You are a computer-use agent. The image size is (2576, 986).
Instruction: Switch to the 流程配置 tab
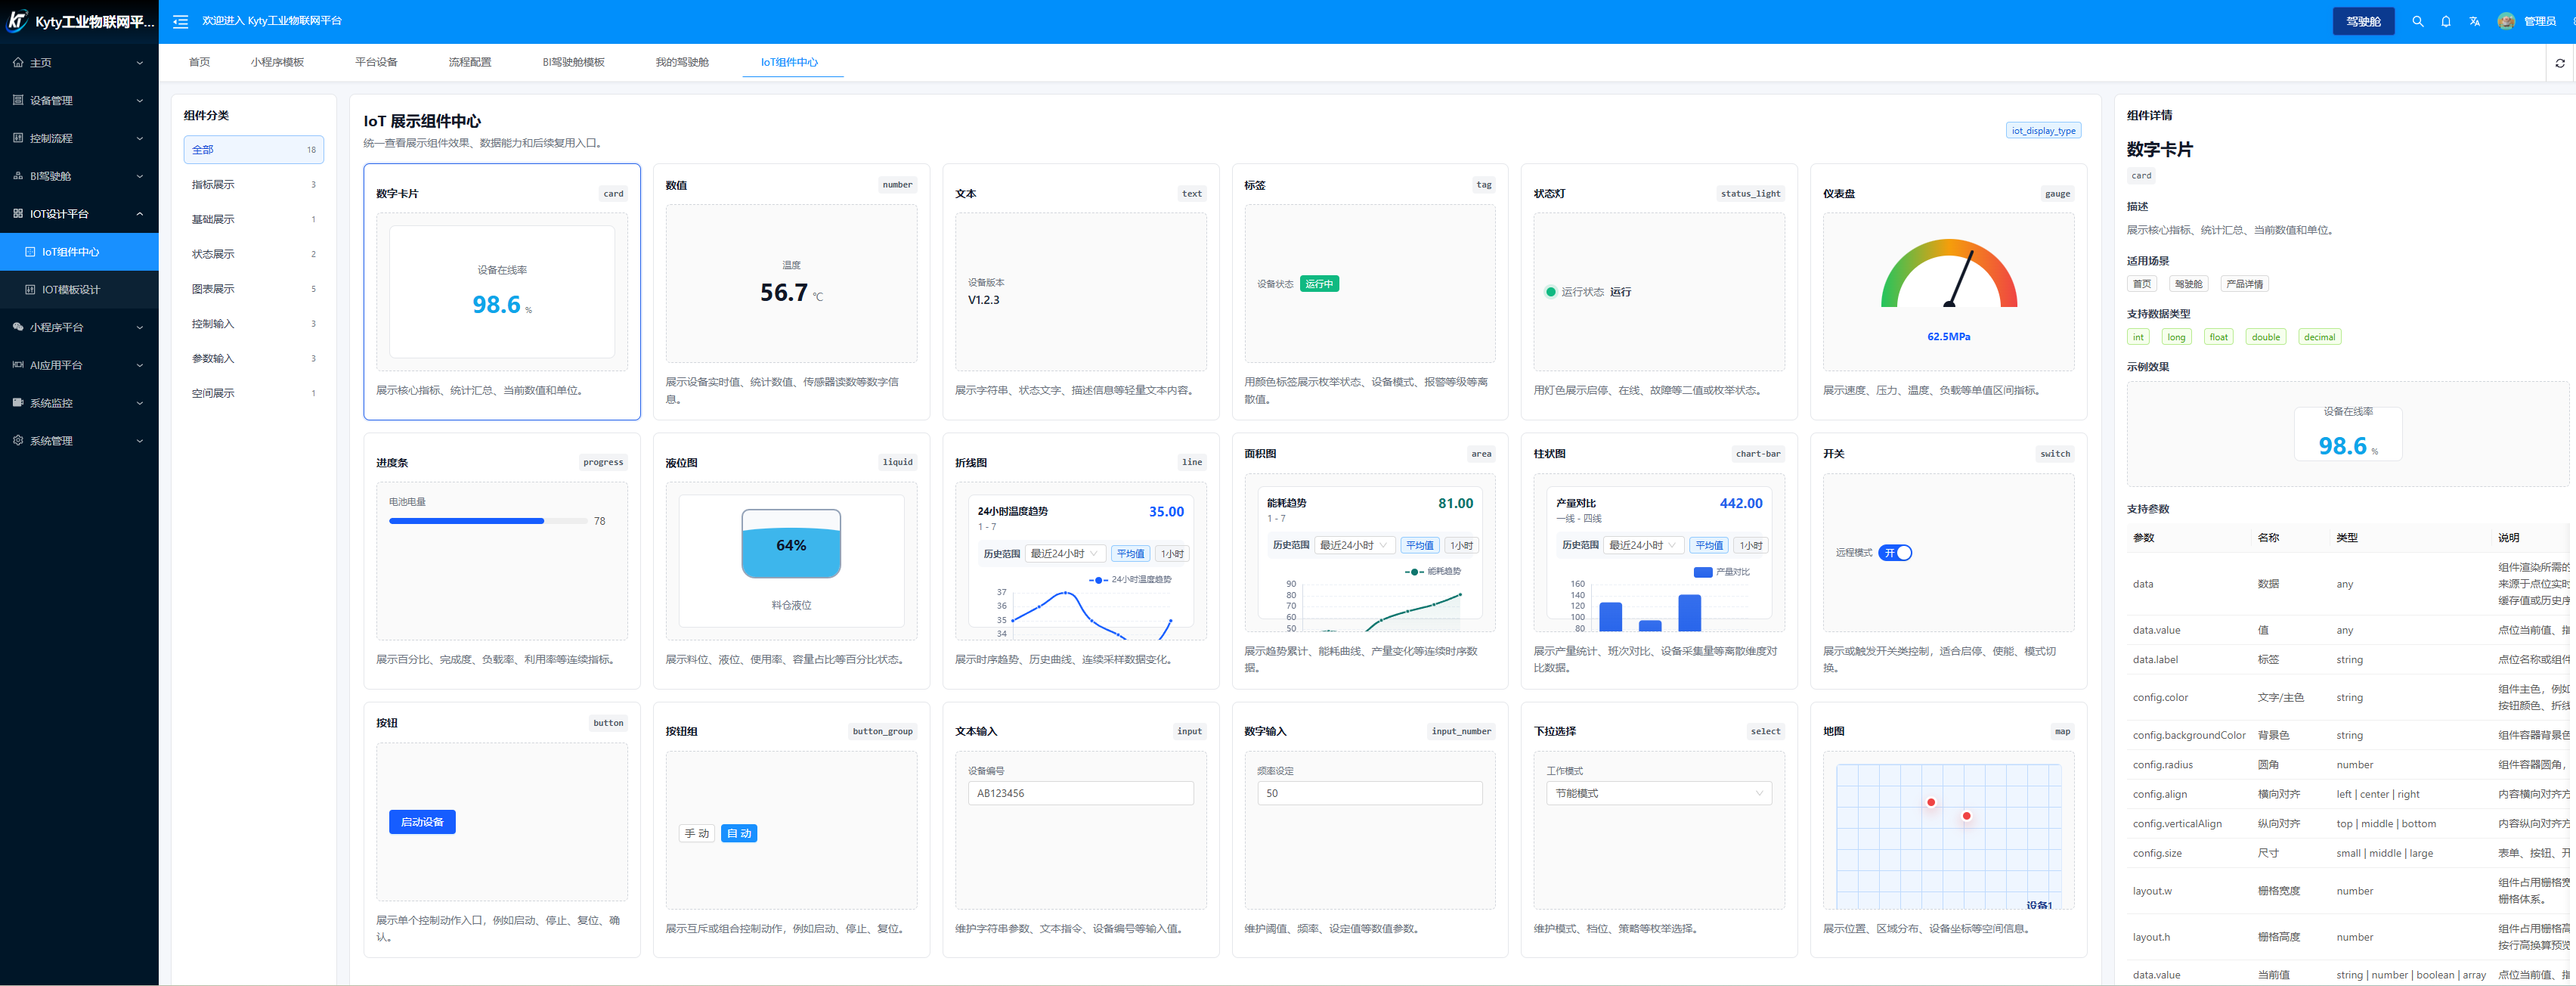[x=470, y=62]
